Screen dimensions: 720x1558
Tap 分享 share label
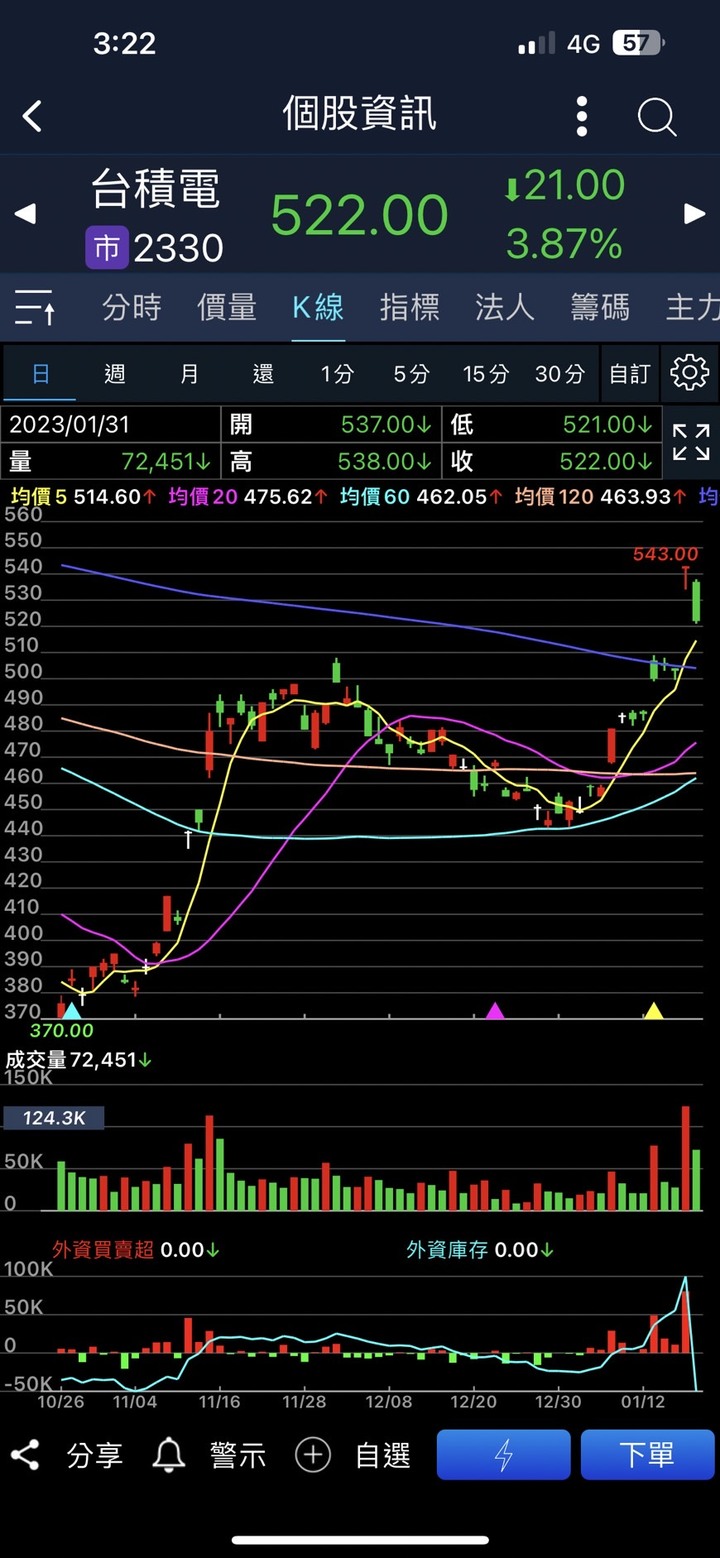(x=95, y=1455)
